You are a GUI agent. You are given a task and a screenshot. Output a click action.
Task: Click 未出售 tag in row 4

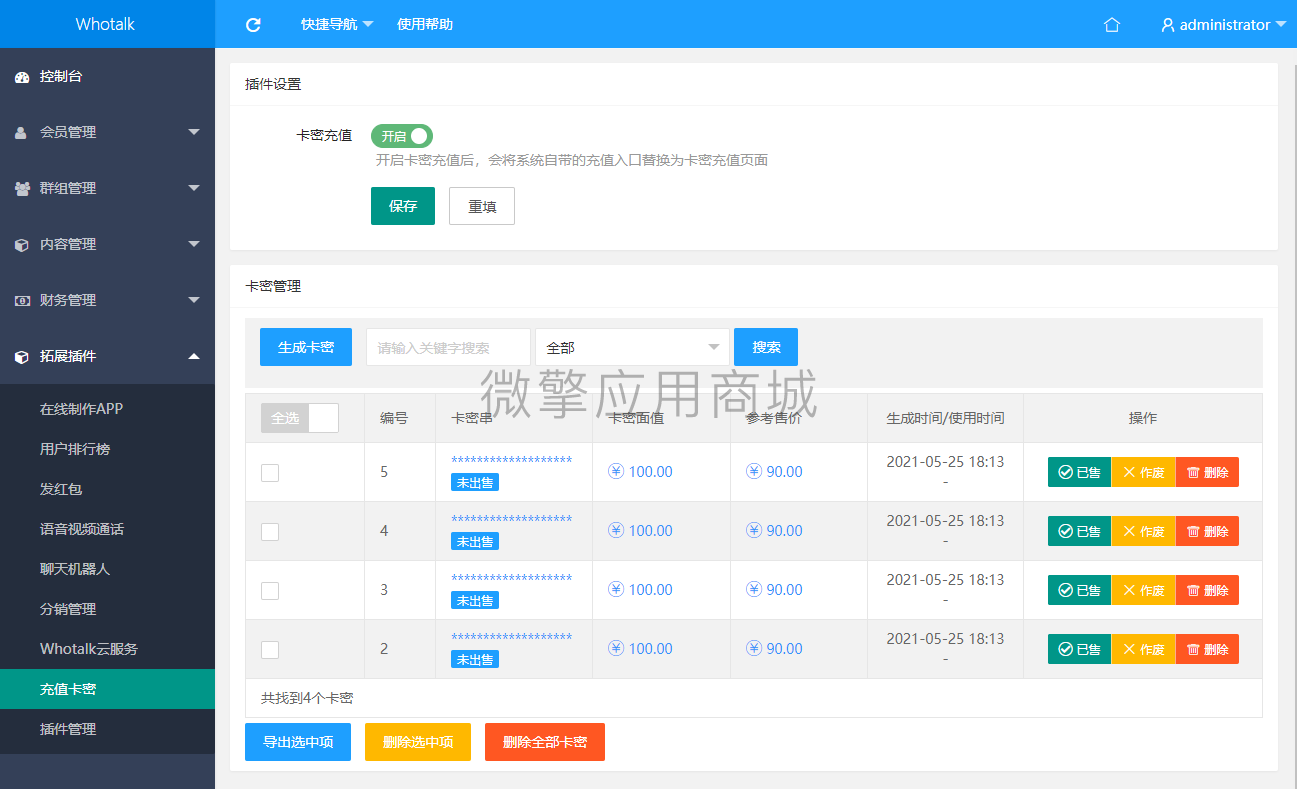[x=475, y=542]
